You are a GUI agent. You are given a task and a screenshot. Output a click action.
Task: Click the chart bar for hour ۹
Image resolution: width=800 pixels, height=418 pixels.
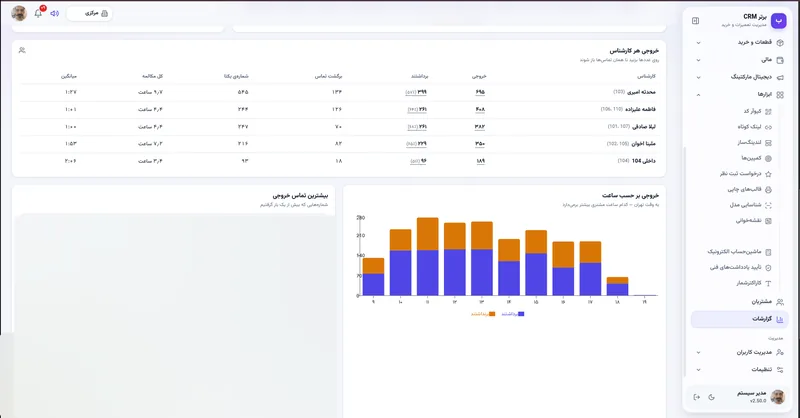click(373, 277)
